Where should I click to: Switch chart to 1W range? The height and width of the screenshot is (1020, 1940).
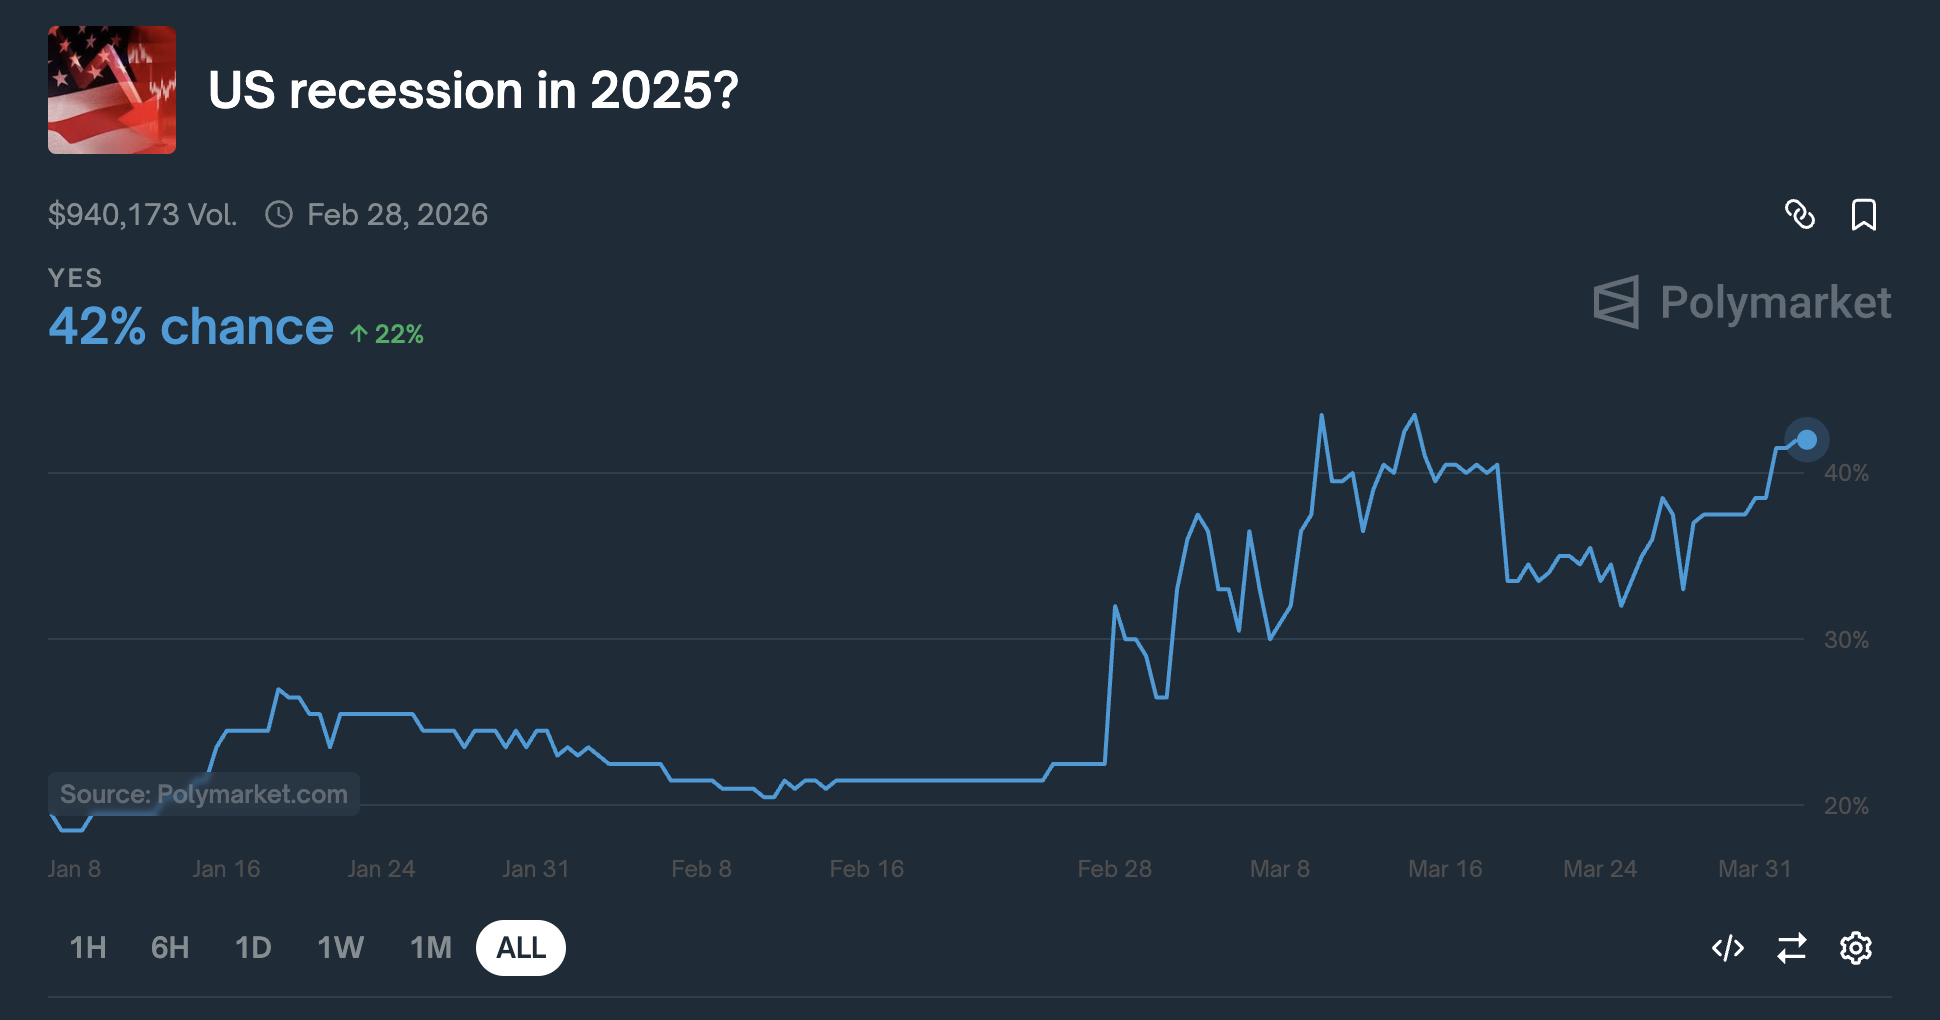(340, 947)
